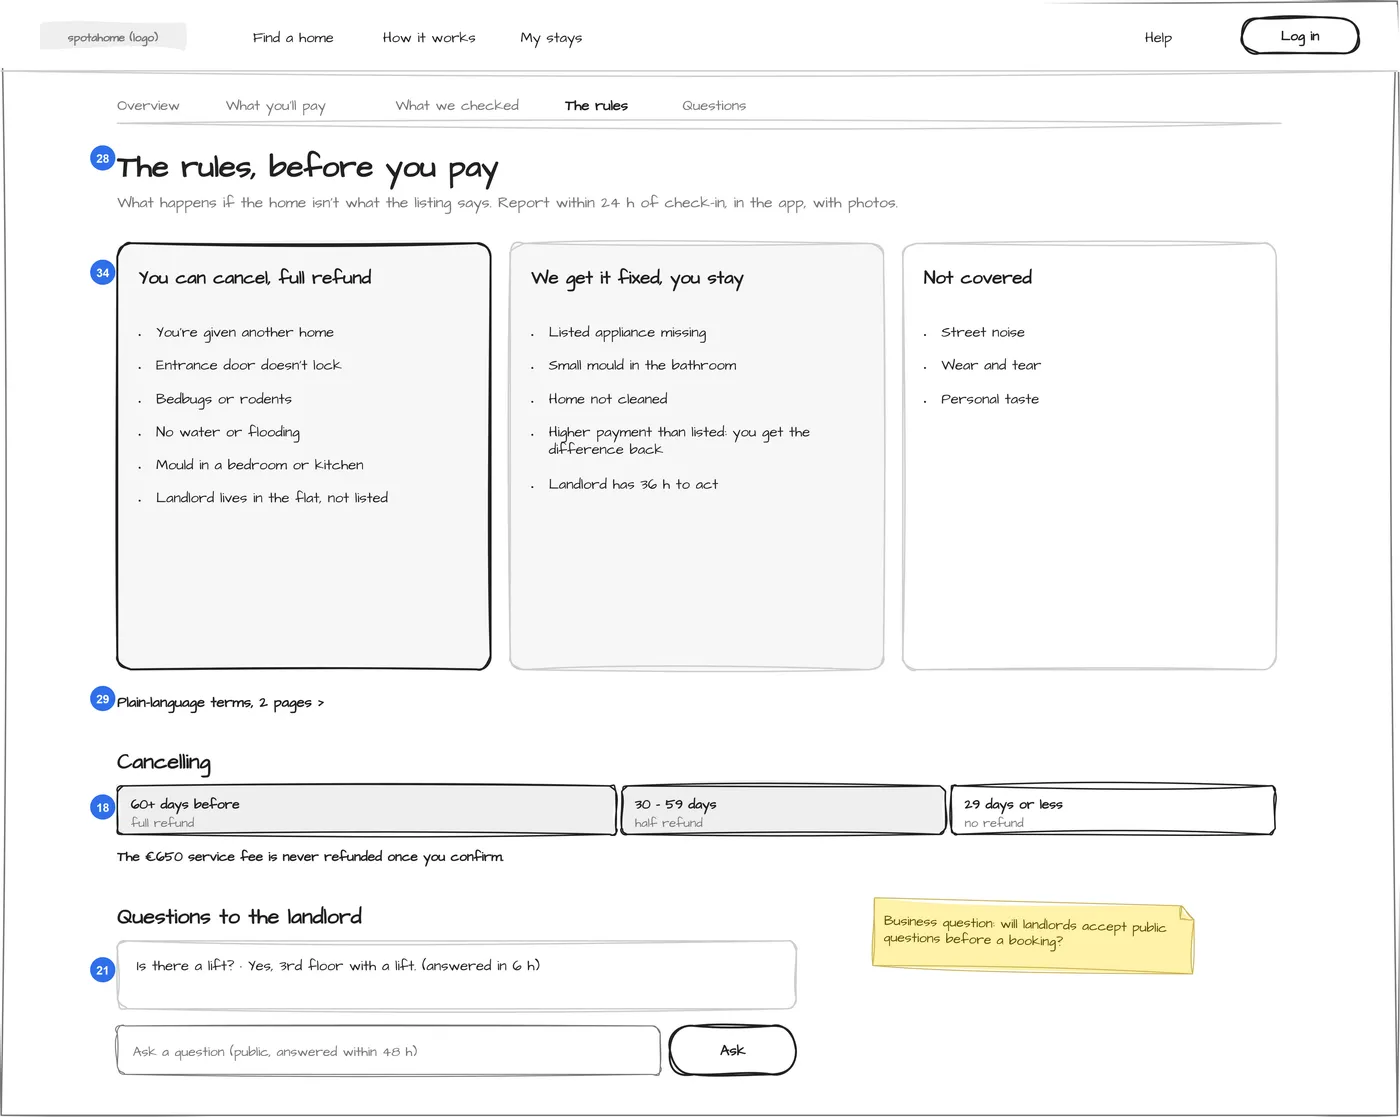This screenshot has width=1400, height=1117.
Task: Click the 'Not covered' card heading
Action: [x=977, y=278]
